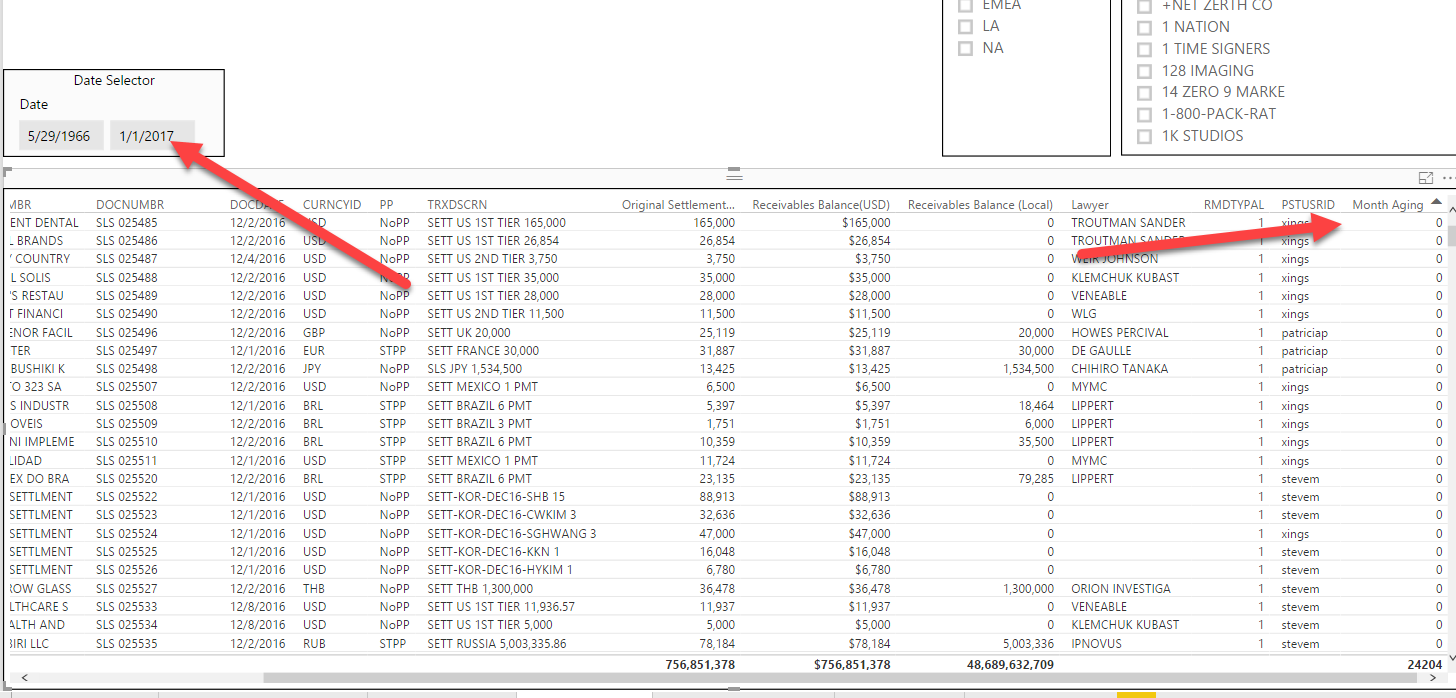Check the 1K STUDIOS option
The height and width of the screenshot is (698, 1456).
click(1145, 136)
